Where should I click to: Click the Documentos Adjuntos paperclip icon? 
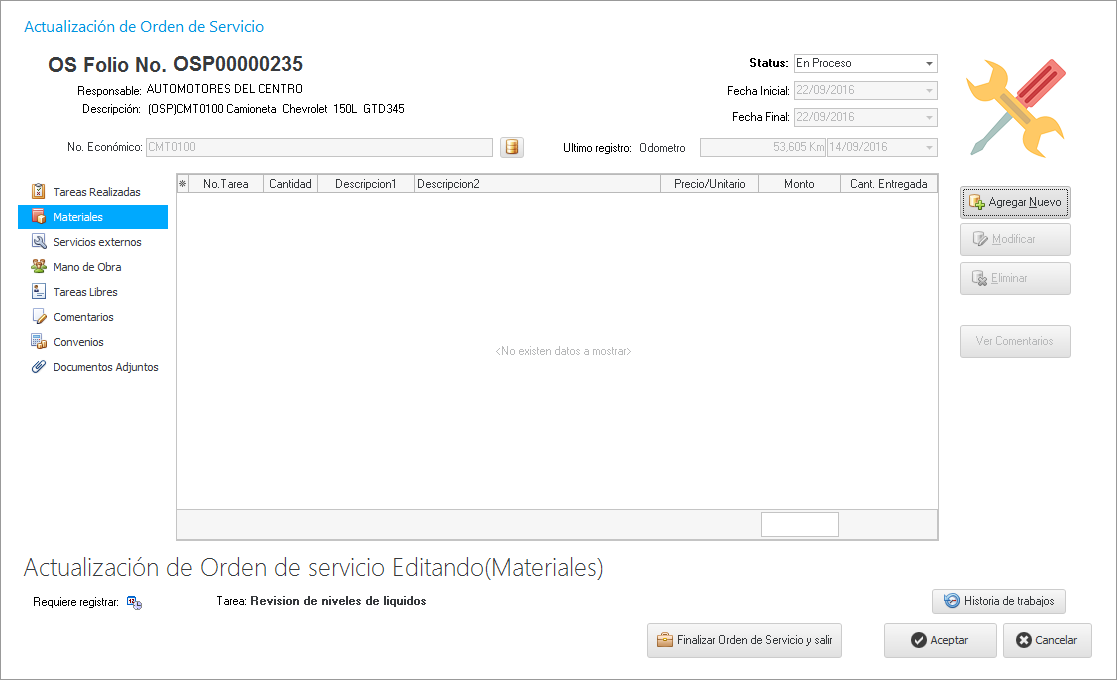(39, 367)
